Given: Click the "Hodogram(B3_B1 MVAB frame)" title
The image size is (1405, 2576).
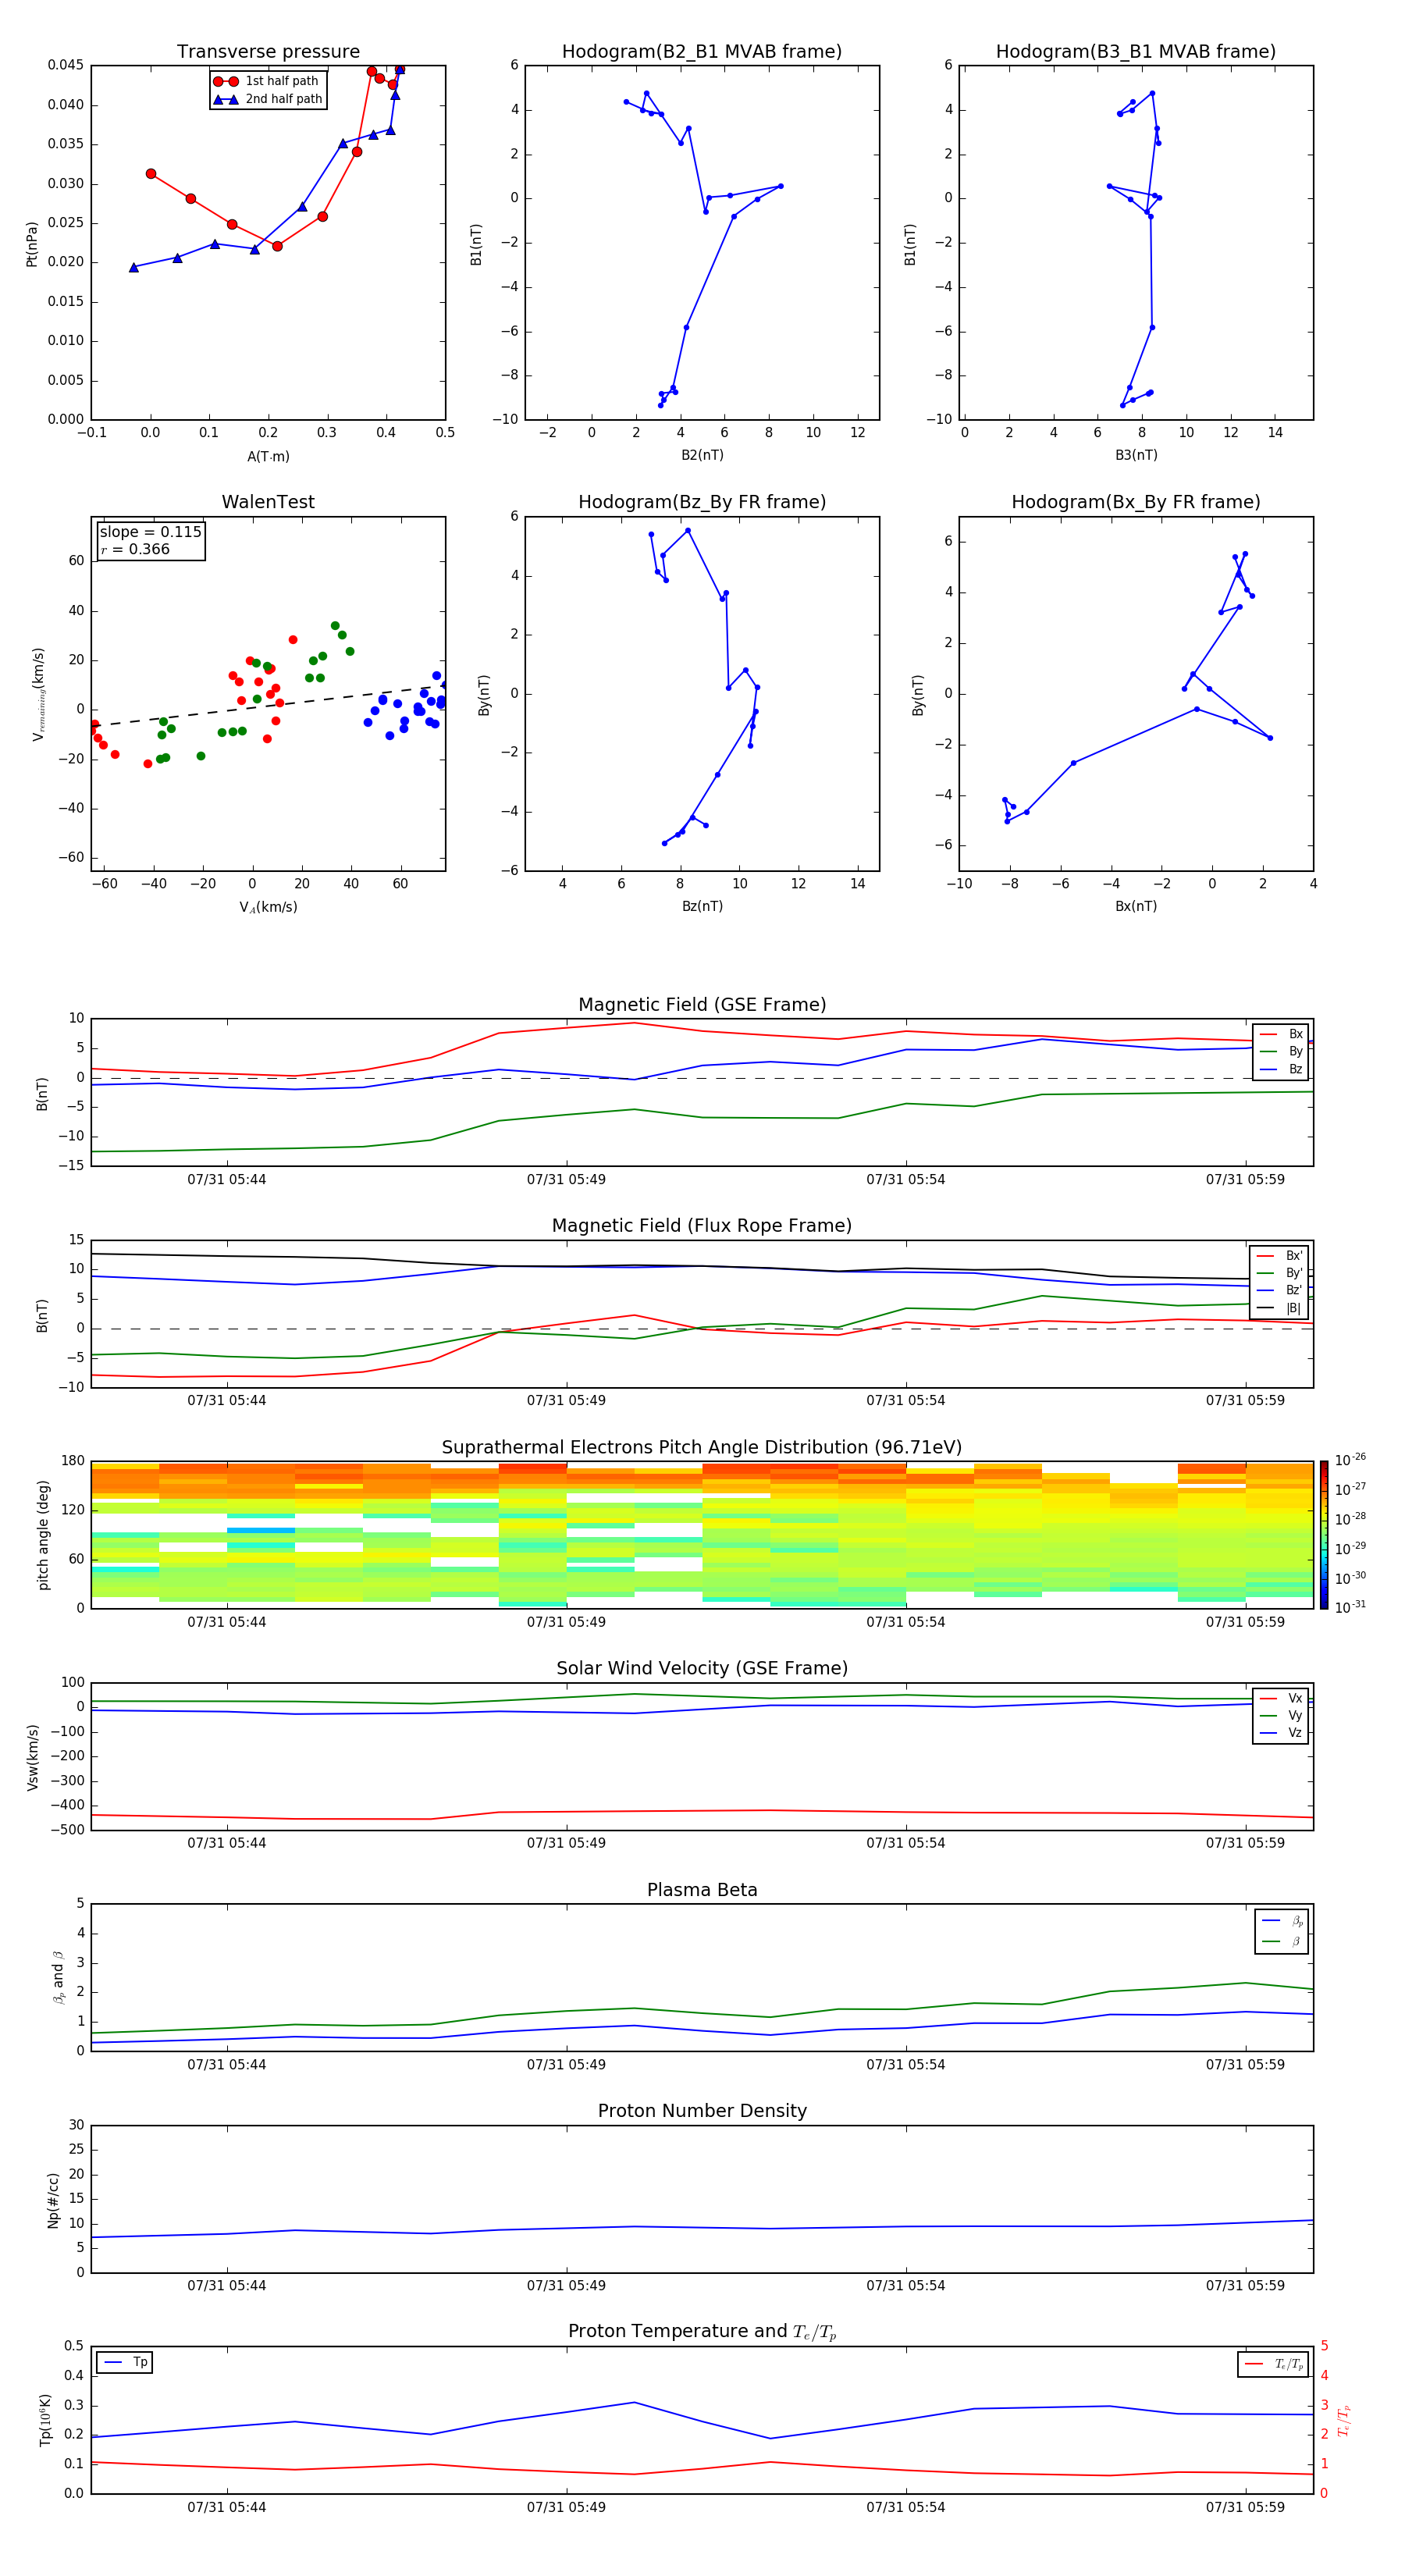Looking at the screenshot, I should click(1136, 52).
